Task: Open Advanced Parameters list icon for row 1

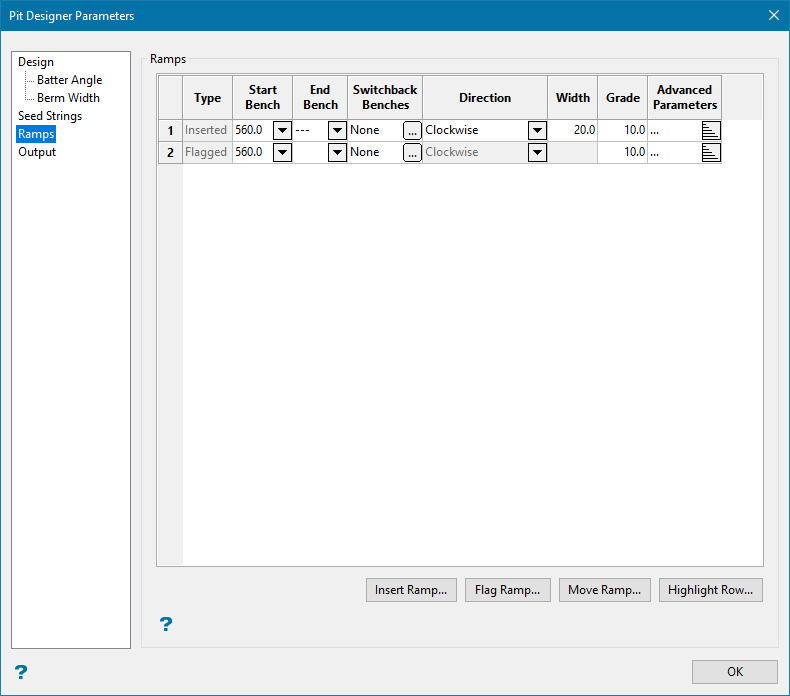Action: pos(711,130)
